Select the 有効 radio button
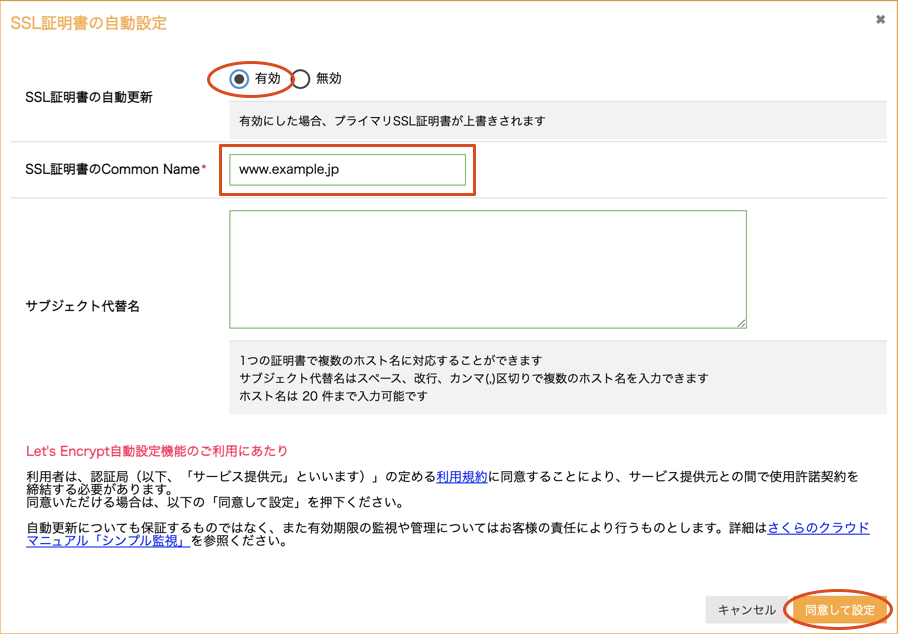 (239, 79)
